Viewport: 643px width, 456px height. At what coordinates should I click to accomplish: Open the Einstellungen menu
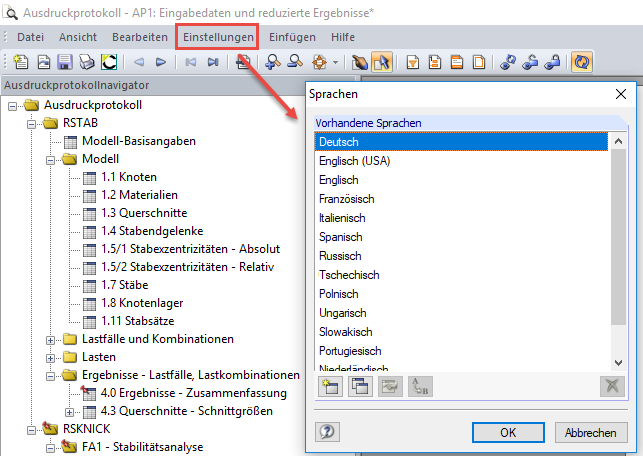click(218, 37)
